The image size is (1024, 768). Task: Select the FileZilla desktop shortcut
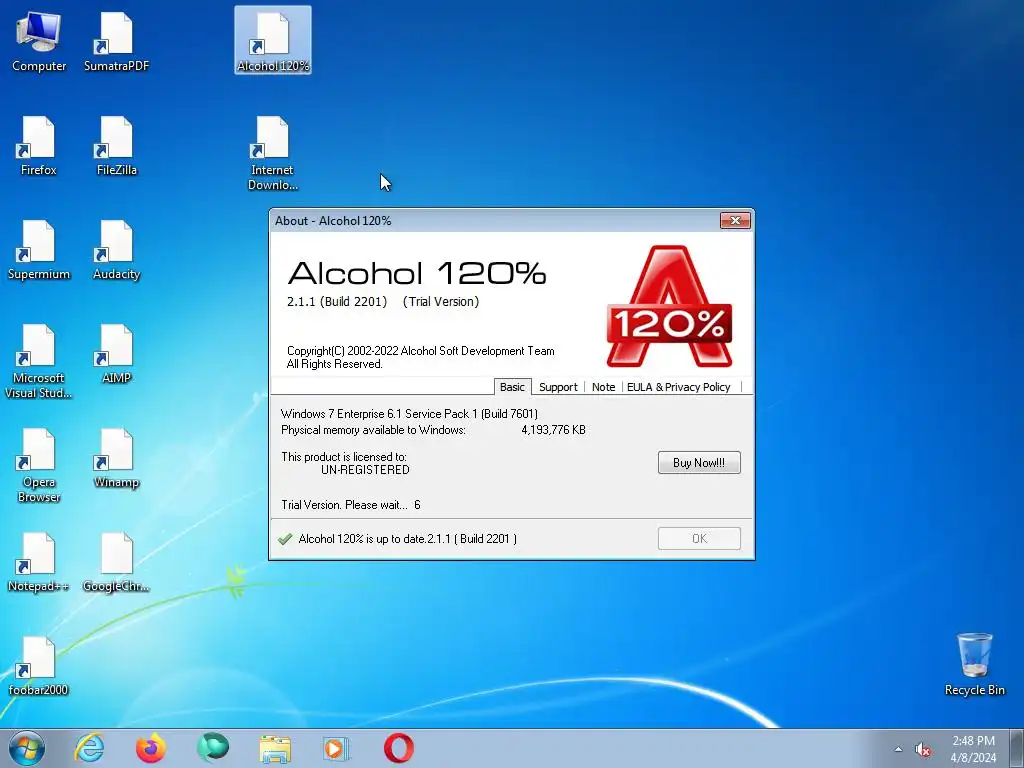pyautogui.click(x=116, y=146)
